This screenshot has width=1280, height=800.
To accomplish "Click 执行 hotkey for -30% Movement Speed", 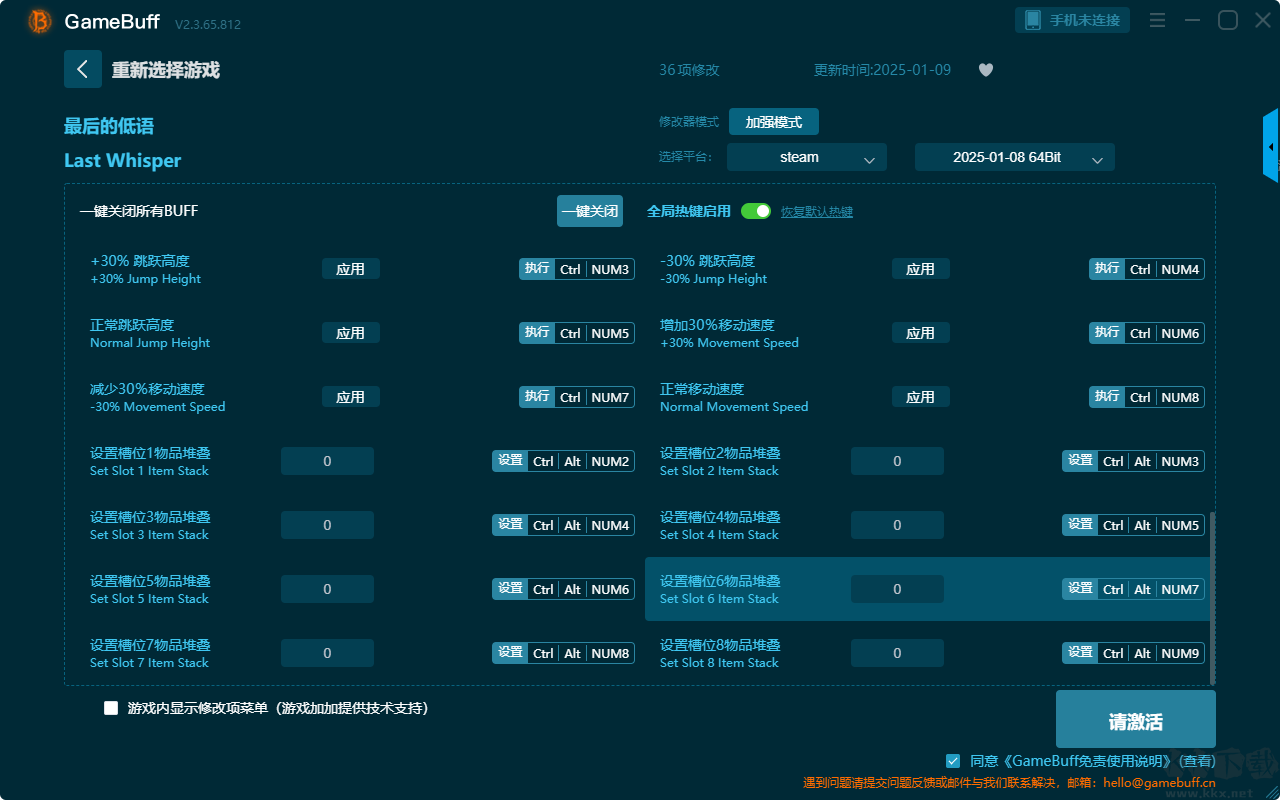I will (537, 397).
